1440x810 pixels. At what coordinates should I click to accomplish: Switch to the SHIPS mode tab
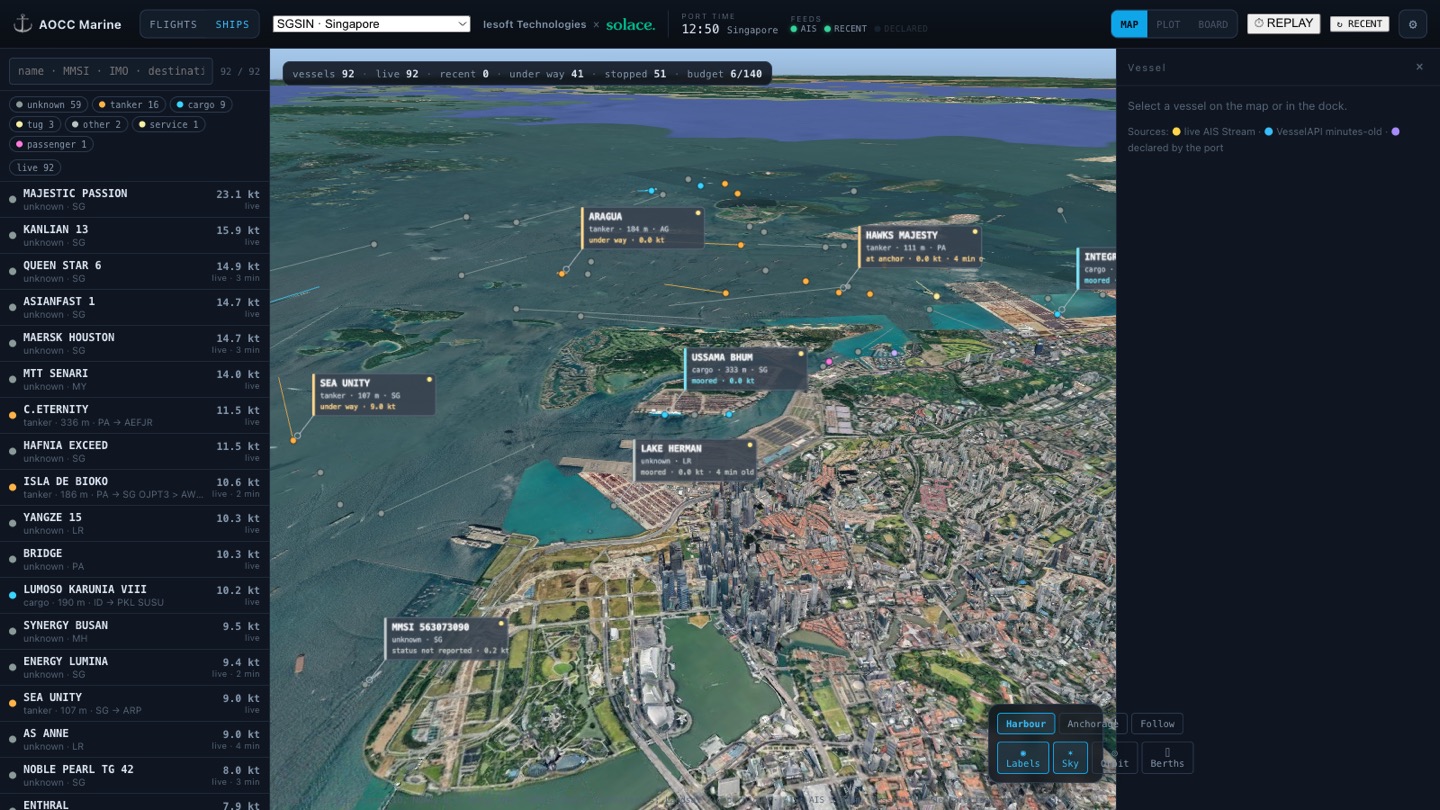pyautogui.click(x=232, y=24)
